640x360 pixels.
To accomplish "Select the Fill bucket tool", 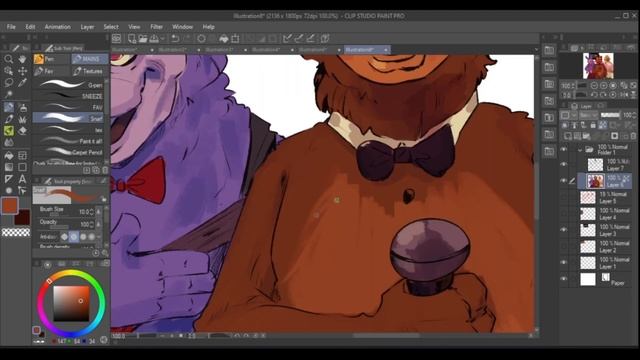I will click(x=9, y=156).
